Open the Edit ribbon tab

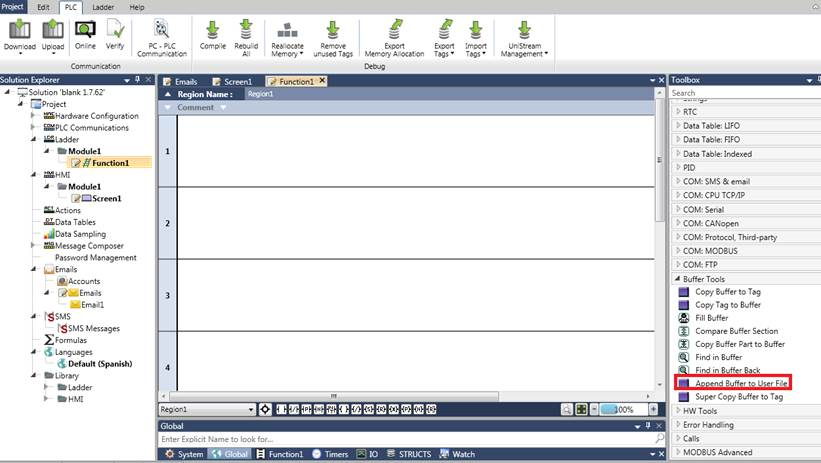tap(43, 7)
